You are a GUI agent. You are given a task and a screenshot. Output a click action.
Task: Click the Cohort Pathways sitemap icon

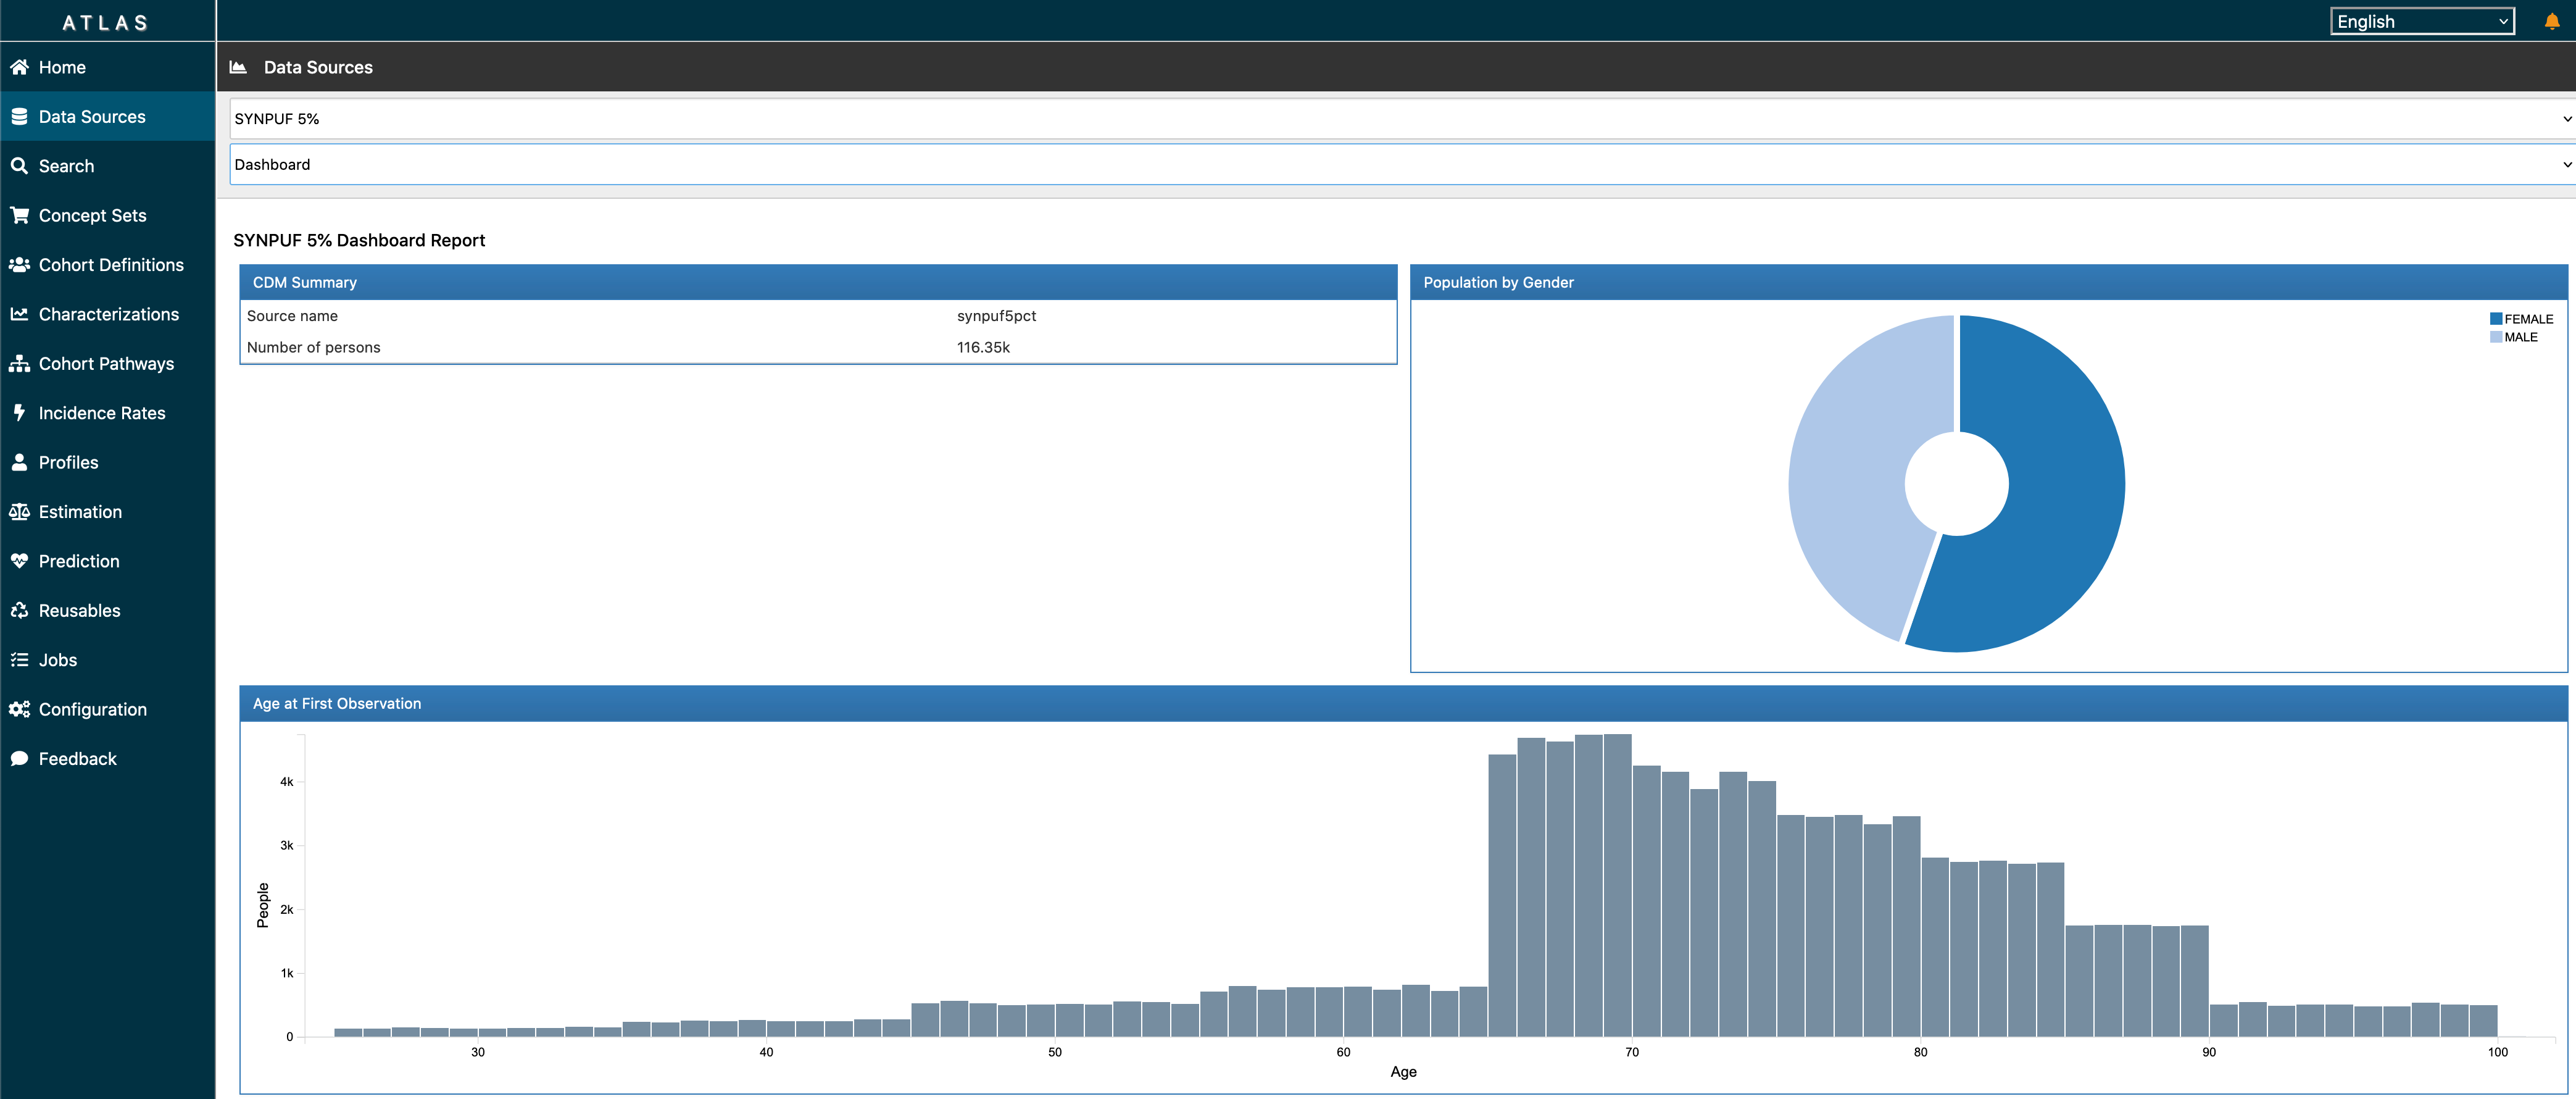tap(19, 364)
